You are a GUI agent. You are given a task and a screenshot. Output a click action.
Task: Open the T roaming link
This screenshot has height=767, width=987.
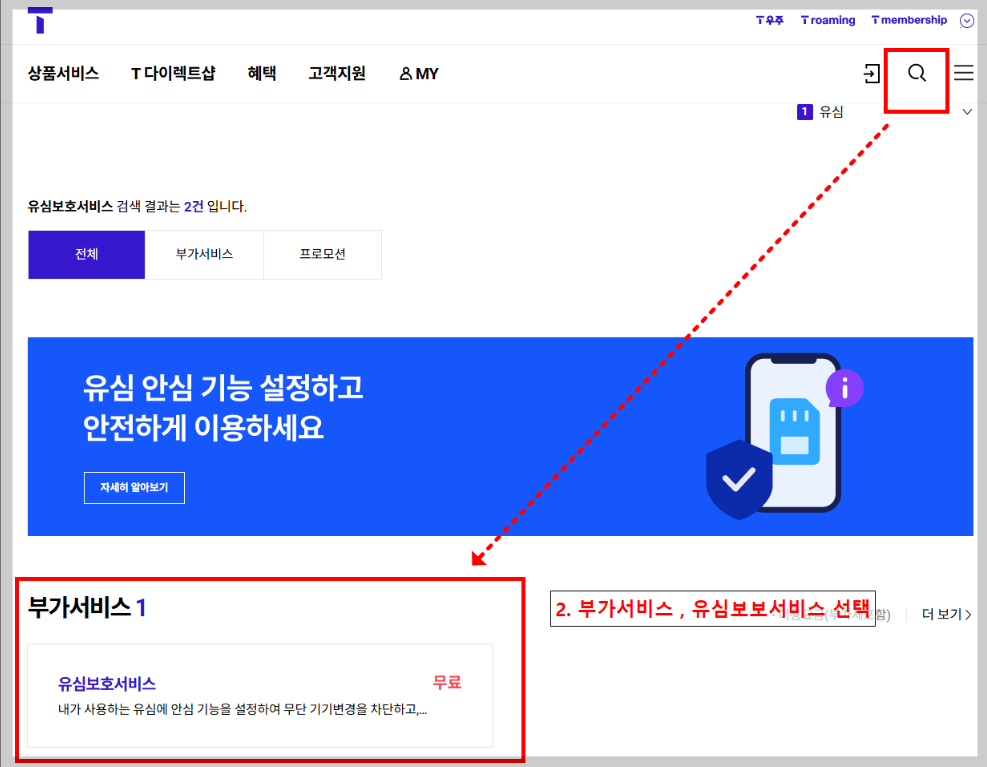(828, 20)
